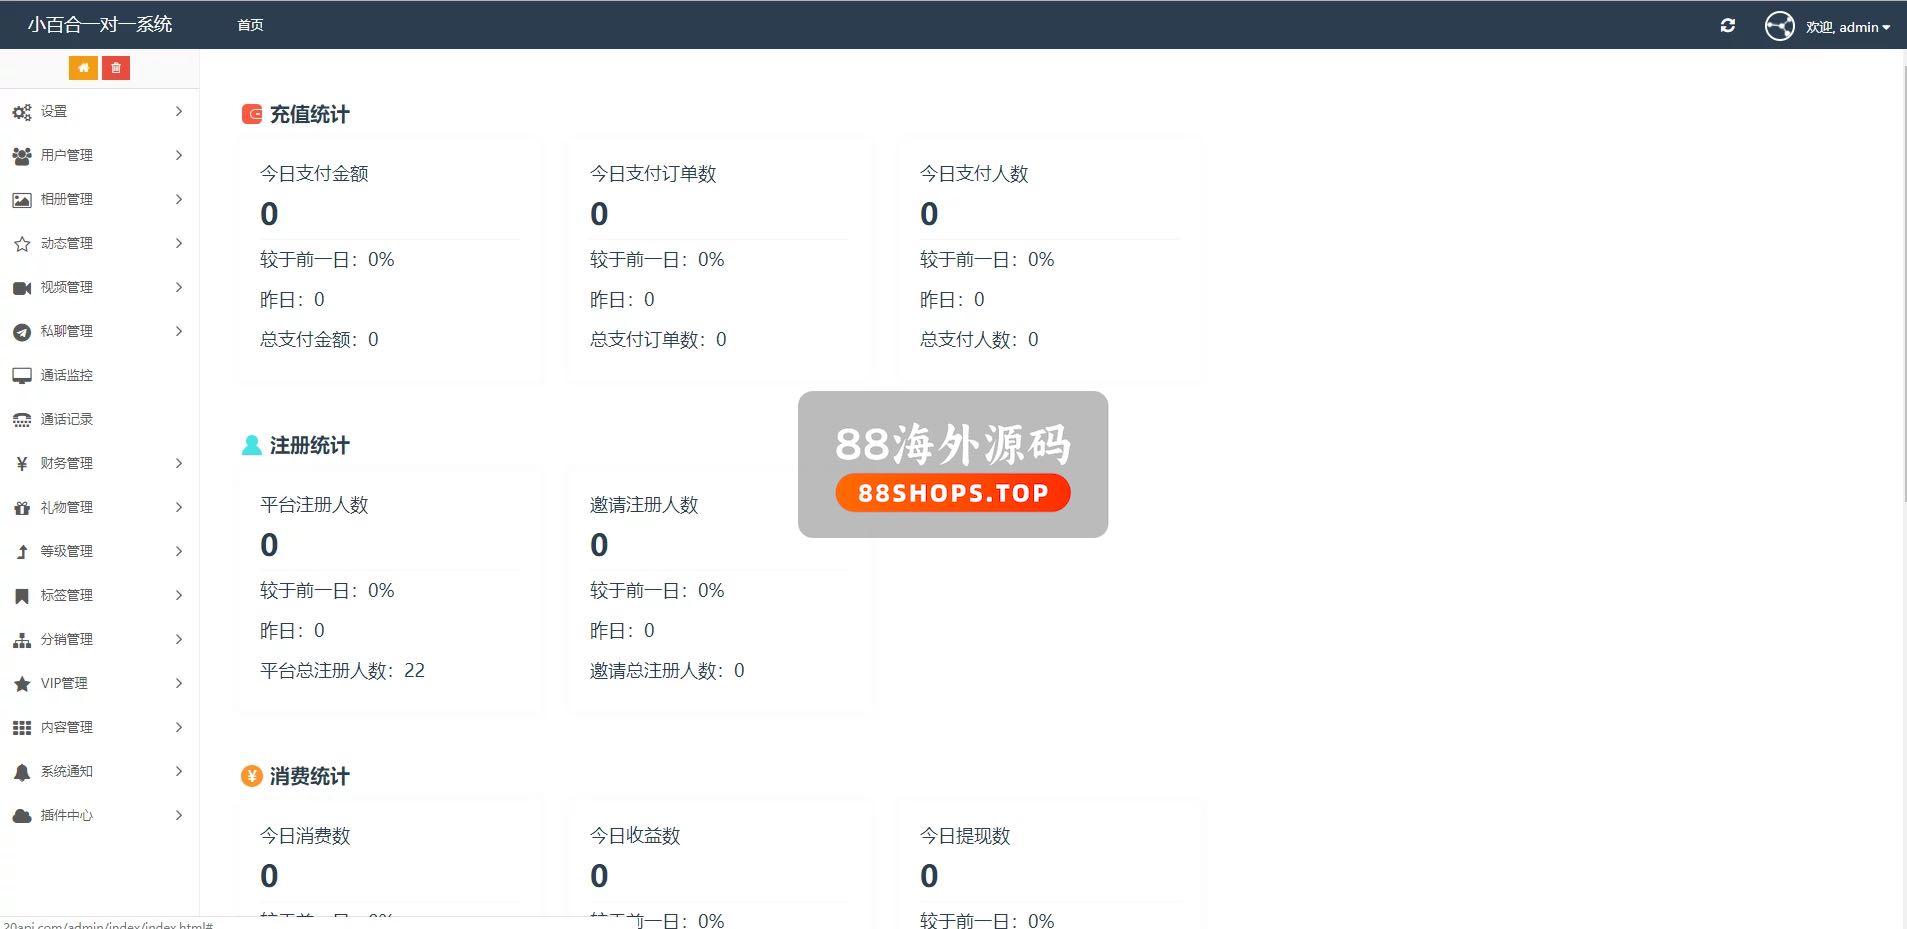Click the 通话监控 monitor icon
Viewport: 1907px width, 929px height.
pyautogui.click(x=22, y=376)
